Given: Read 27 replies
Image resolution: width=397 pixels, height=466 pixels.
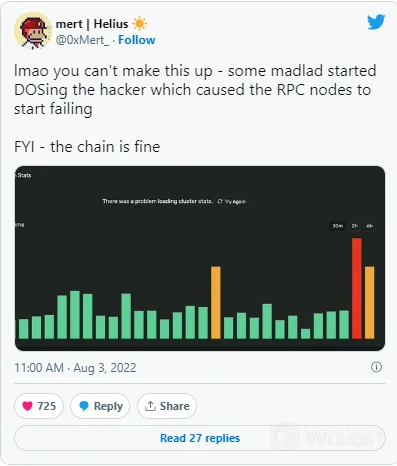Looking at the screenshot, I should [200, 438].
